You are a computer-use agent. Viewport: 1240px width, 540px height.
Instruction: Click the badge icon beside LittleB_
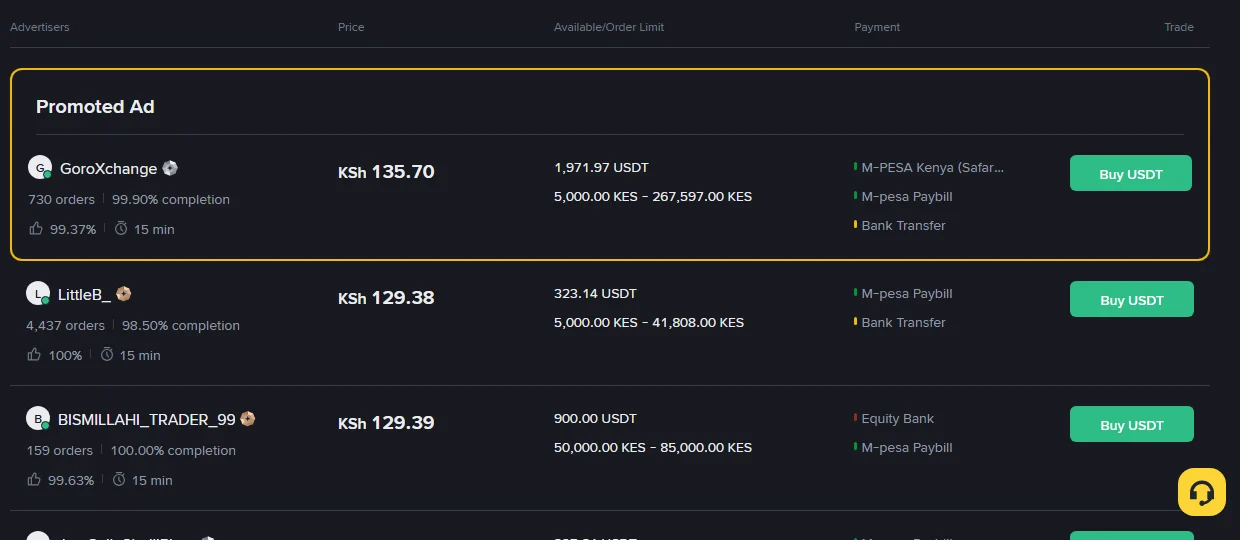[x=124, y=294]
